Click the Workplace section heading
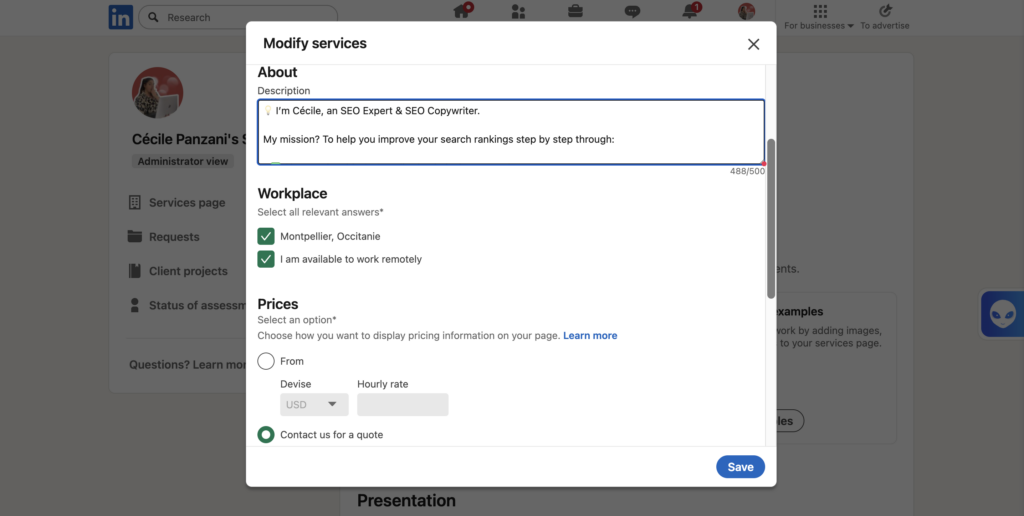 292,193
